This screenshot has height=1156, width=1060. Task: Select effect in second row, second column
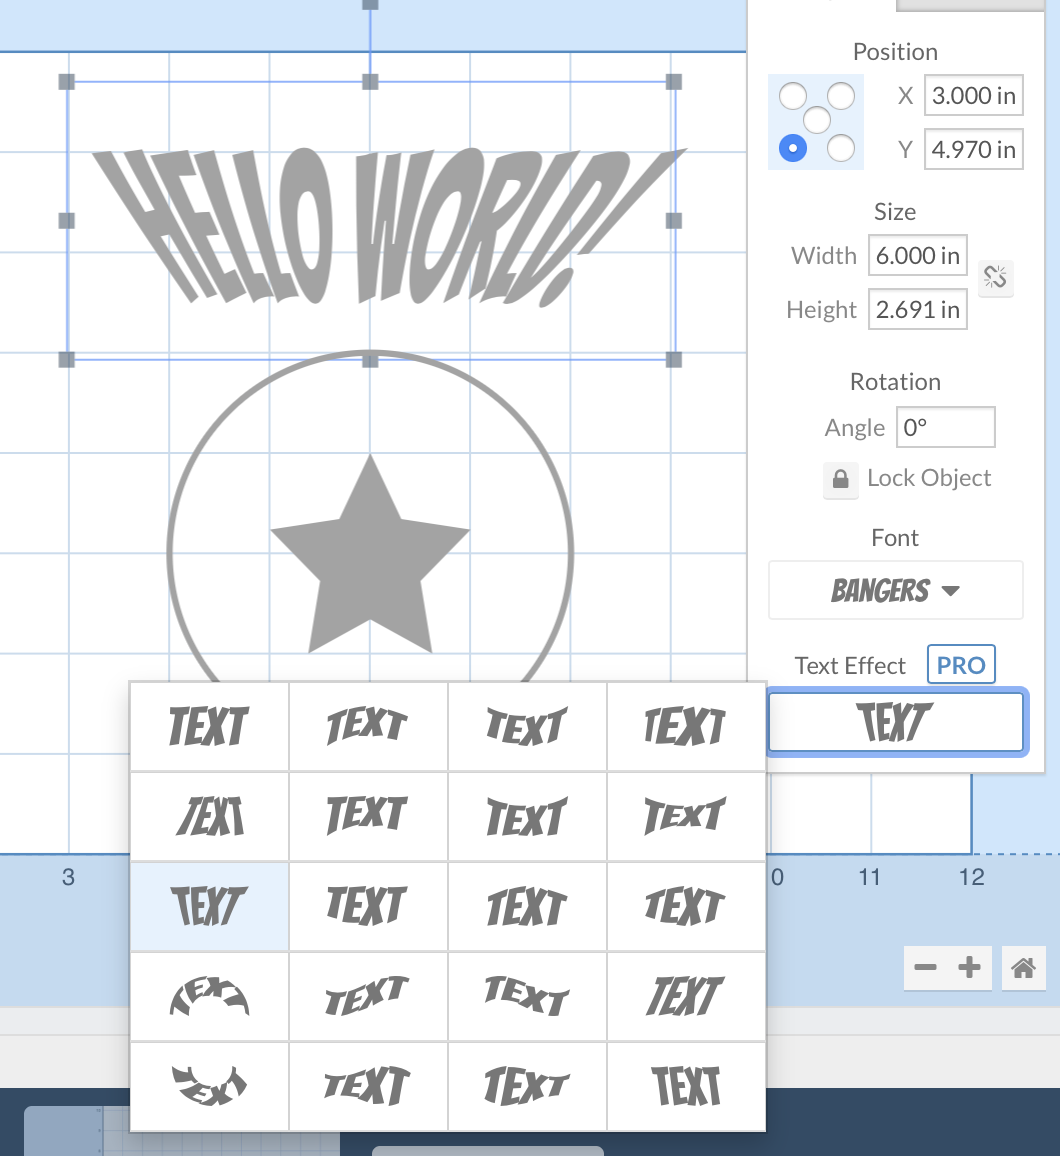coord(368,817)
